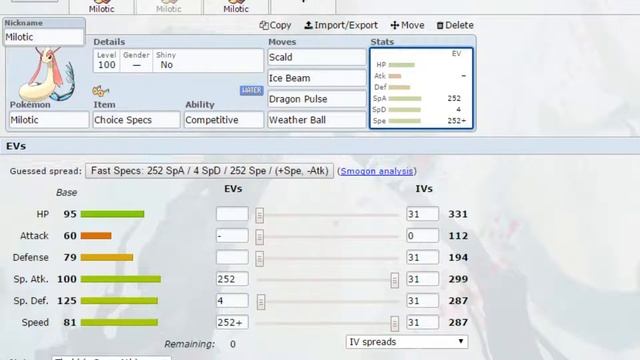640x360 pixels.
Task: Click the Speed IV field
Action: [x=422, y=322]
